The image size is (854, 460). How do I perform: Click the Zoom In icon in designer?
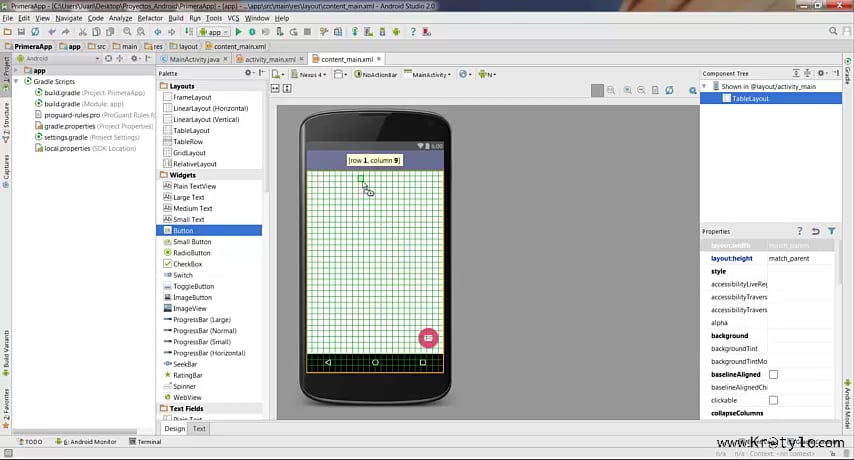[x=628, y=90]
